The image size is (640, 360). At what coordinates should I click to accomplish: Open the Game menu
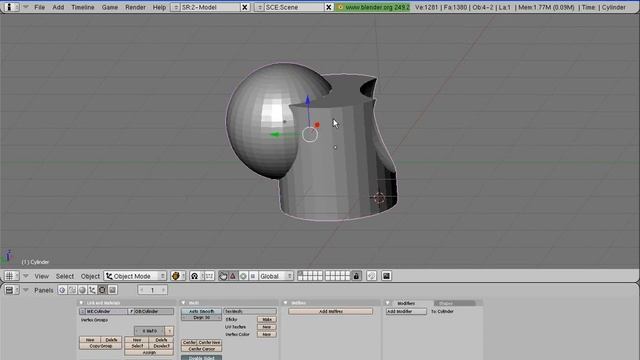pyautogui.click(x=110, y=7)
